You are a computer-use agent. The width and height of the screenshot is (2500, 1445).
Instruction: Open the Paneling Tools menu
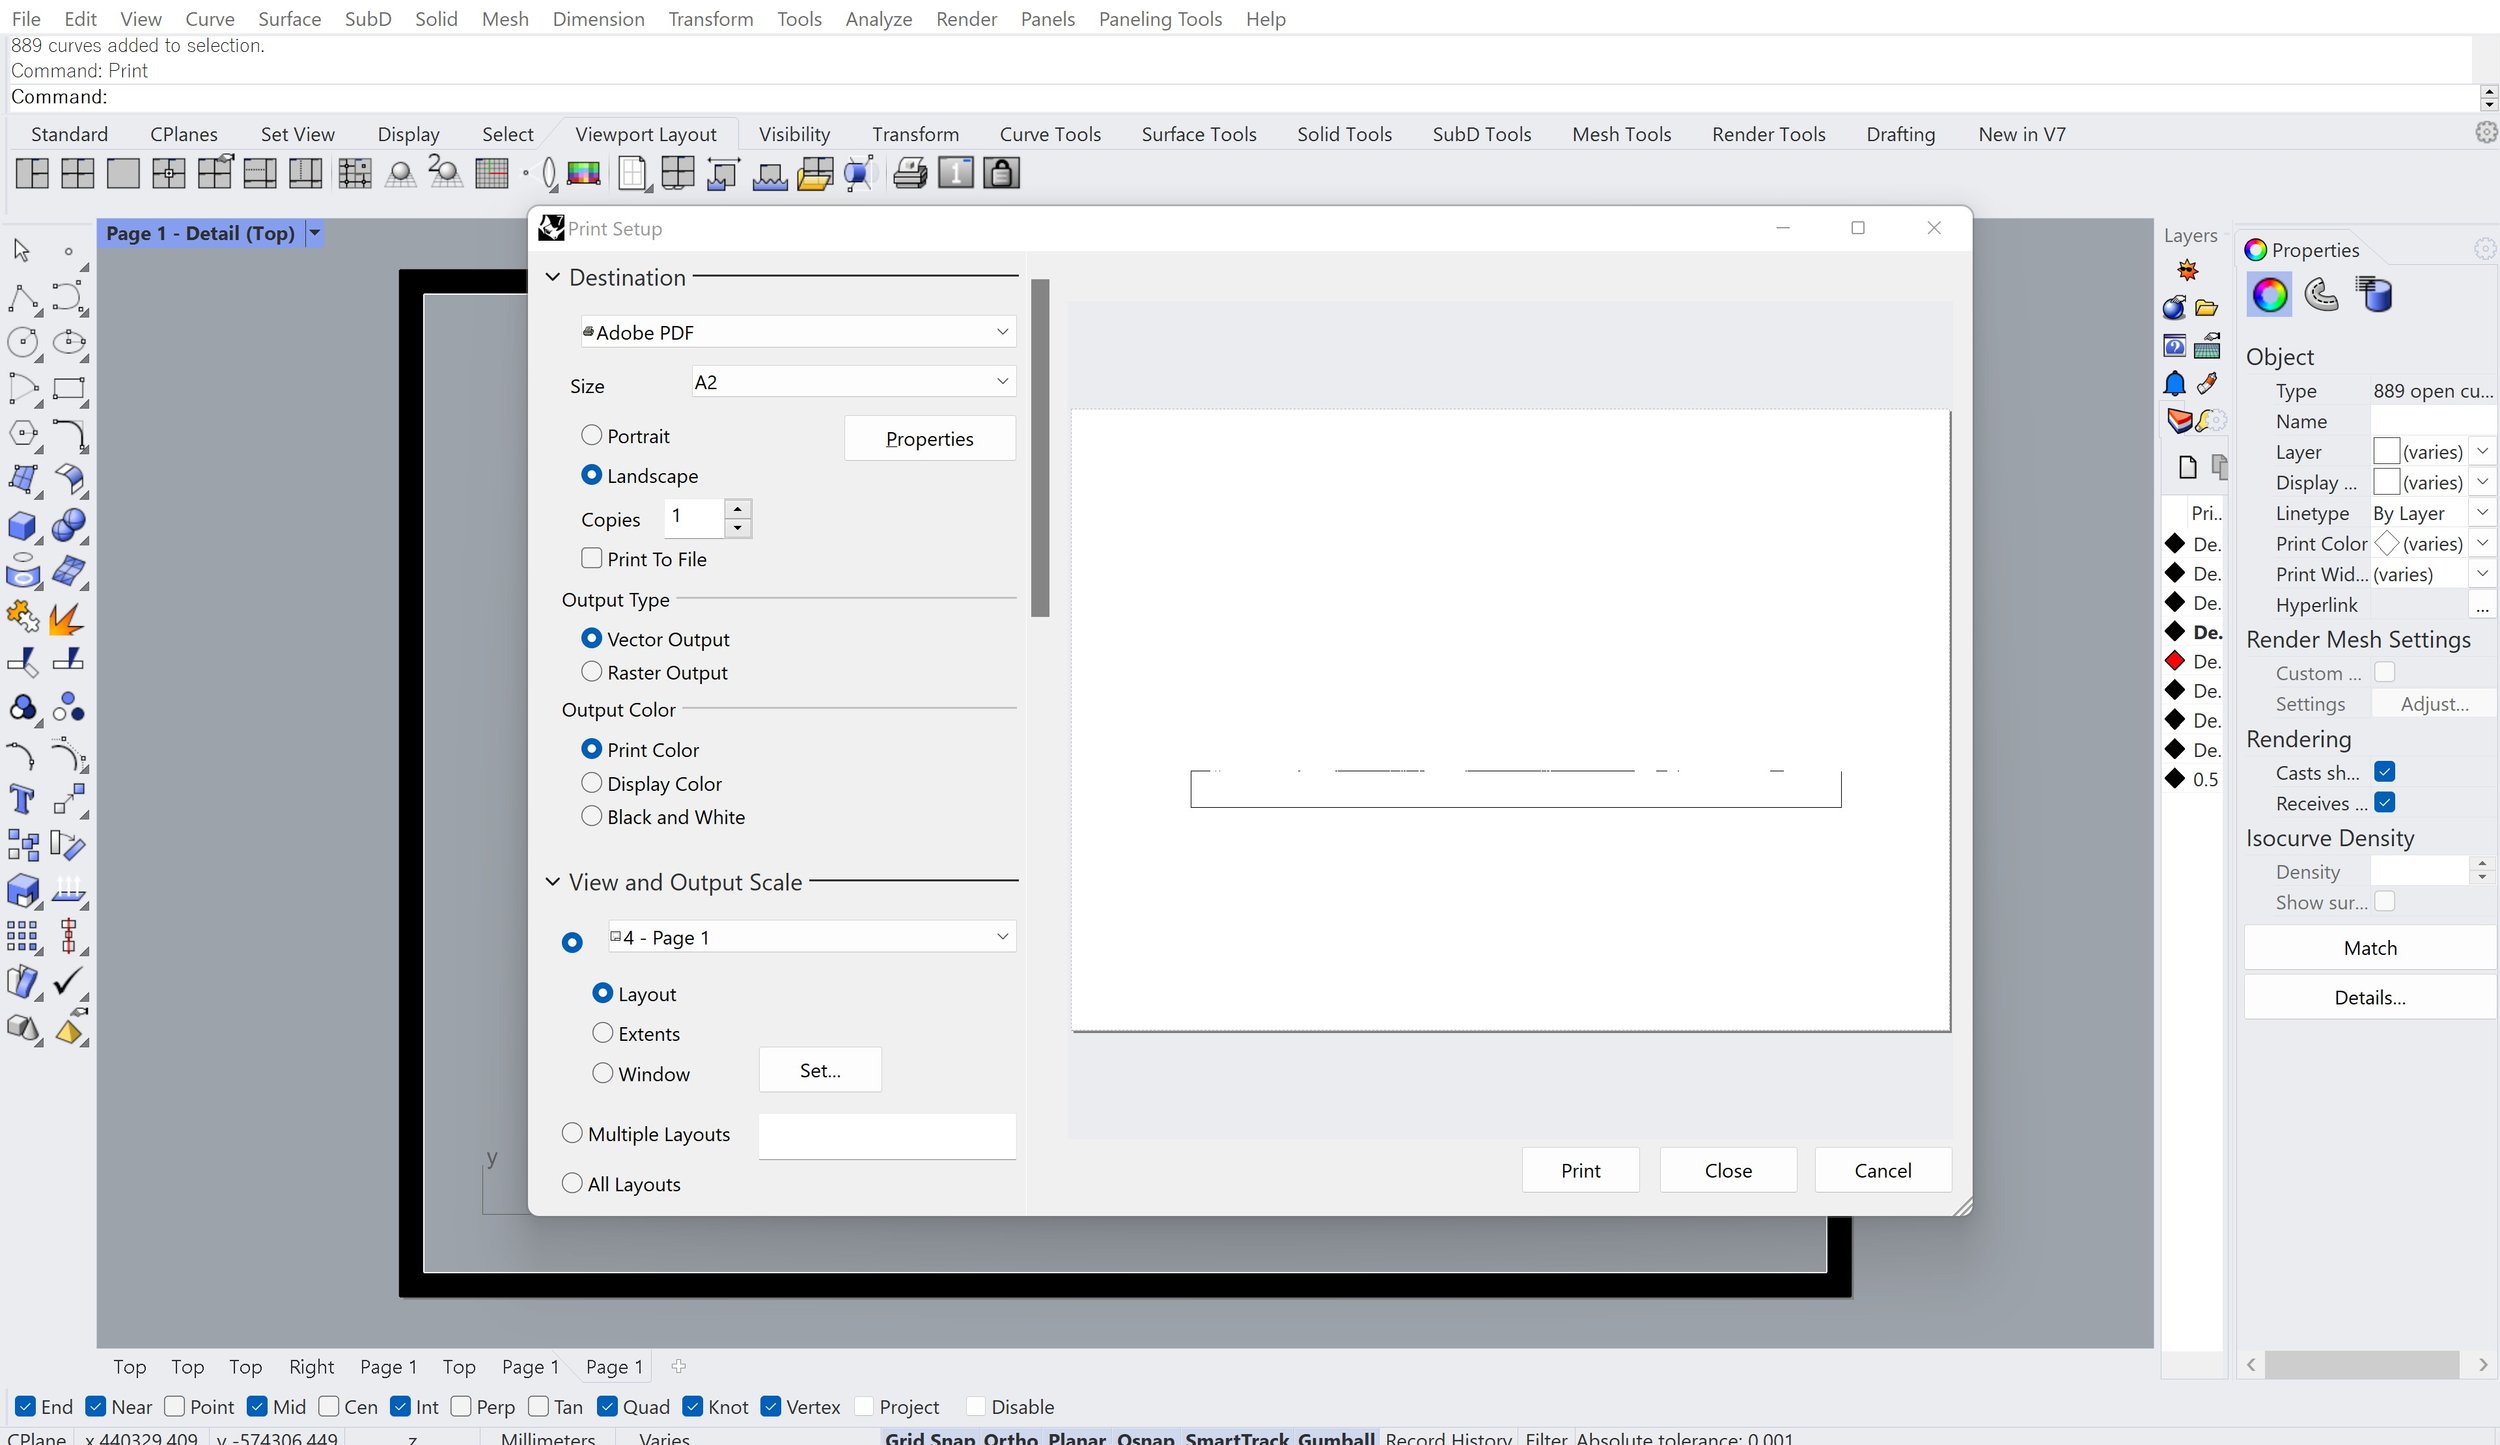point(1160,19)
